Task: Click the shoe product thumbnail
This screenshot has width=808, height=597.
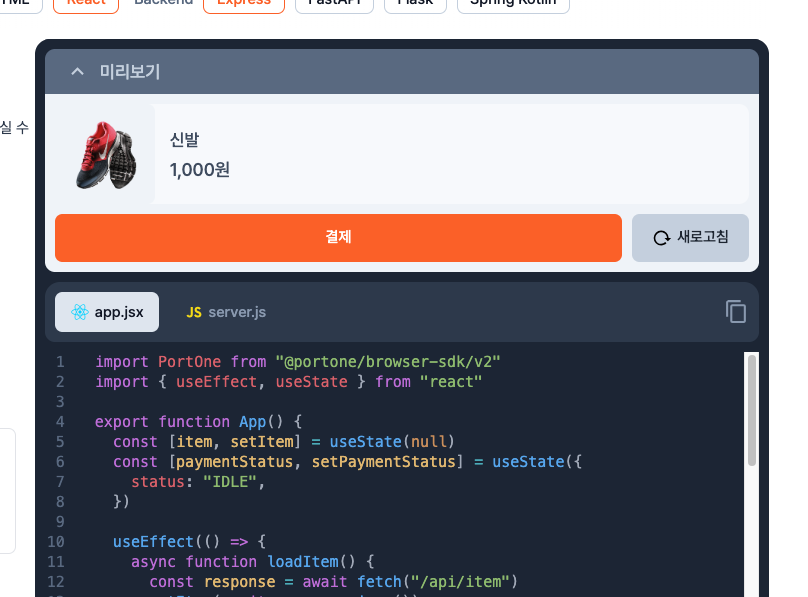Action: point(106,155)
